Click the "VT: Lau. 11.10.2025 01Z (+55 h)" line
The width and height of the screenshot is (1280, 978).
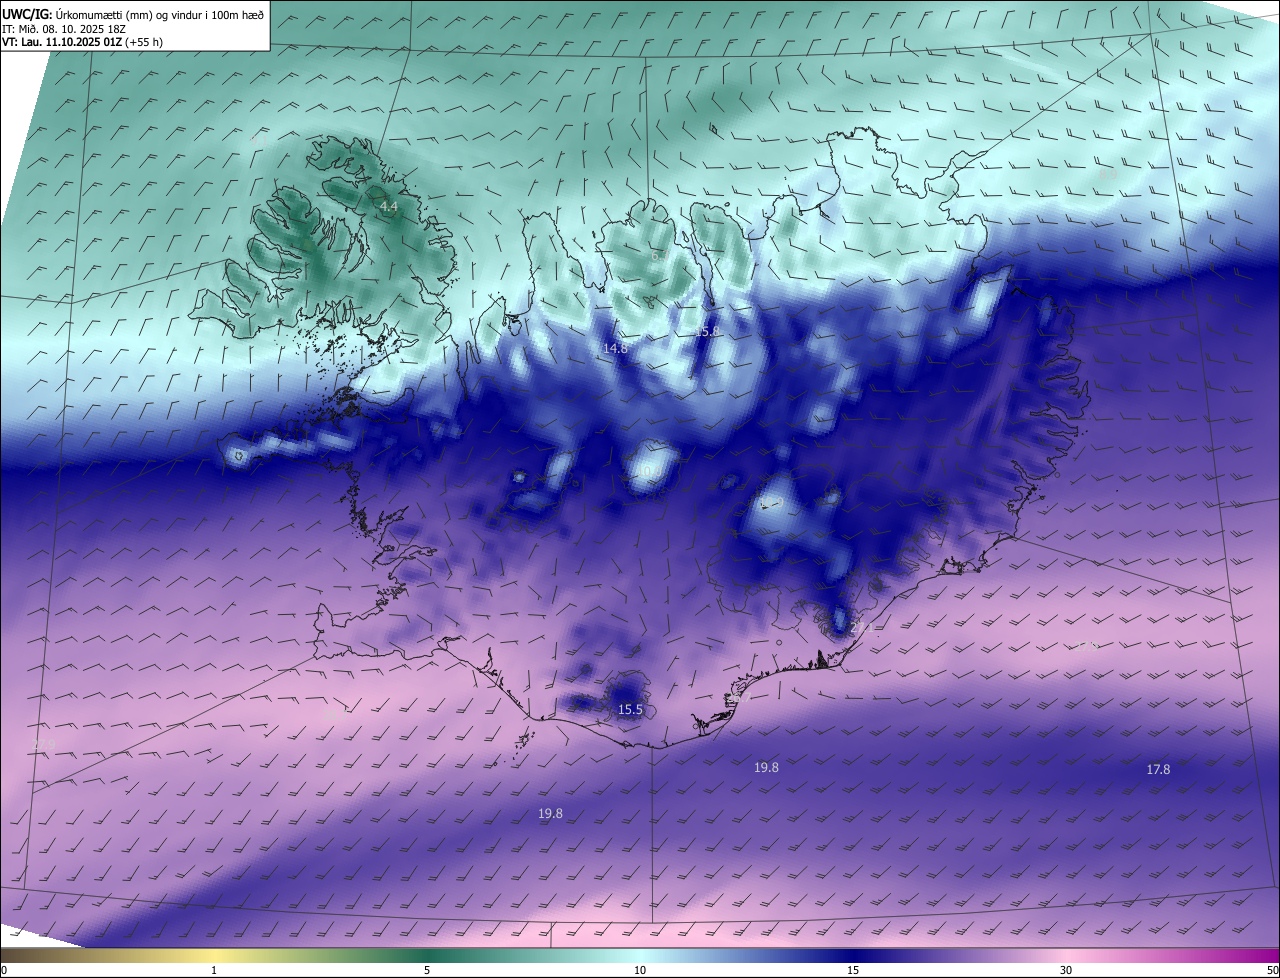click(x=83, y=42)
